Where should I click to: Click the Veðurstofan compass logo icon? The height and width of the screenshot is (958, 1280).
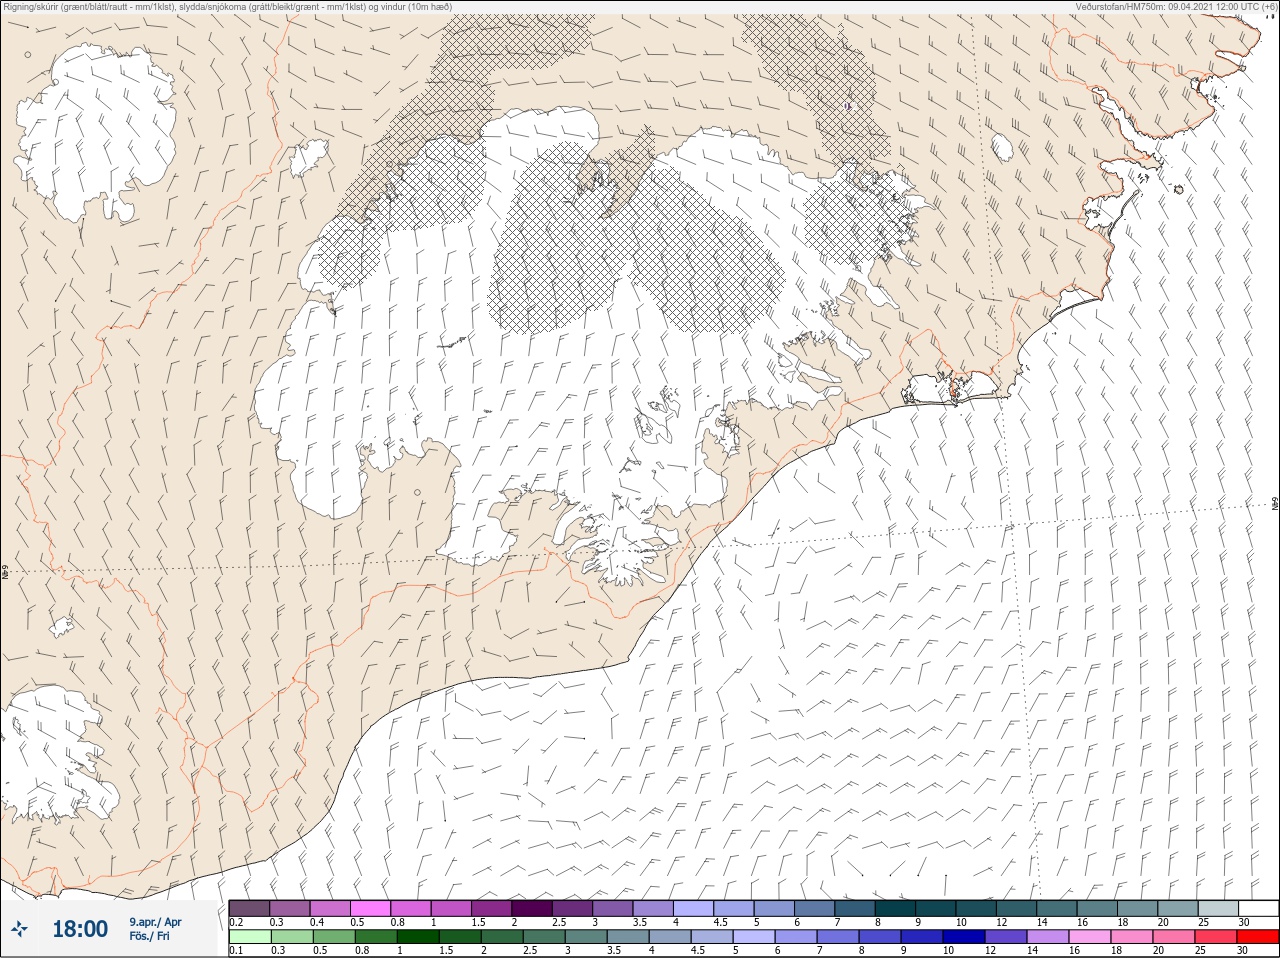point(19,929)
